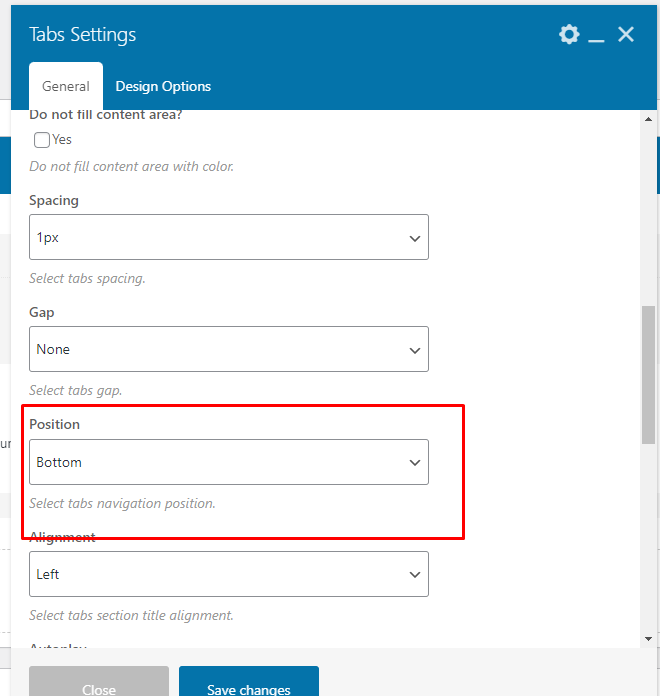This screenshot has width=660, height=696.
Task: Open the Gap dropdown showing None
Action: [x=229, y=349]
